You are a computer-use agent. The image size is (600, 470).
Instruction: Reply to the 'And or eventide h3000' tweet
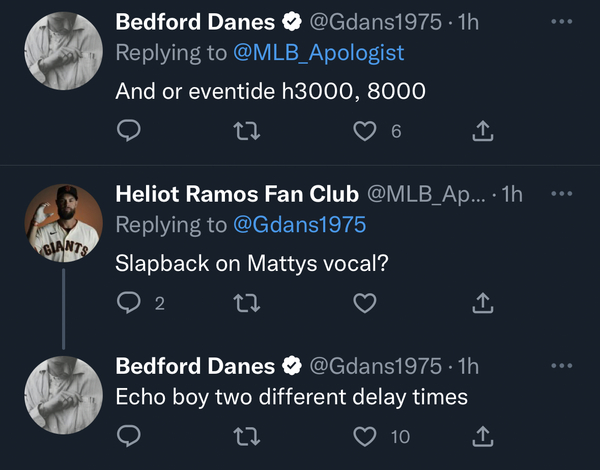coord(129,131)
